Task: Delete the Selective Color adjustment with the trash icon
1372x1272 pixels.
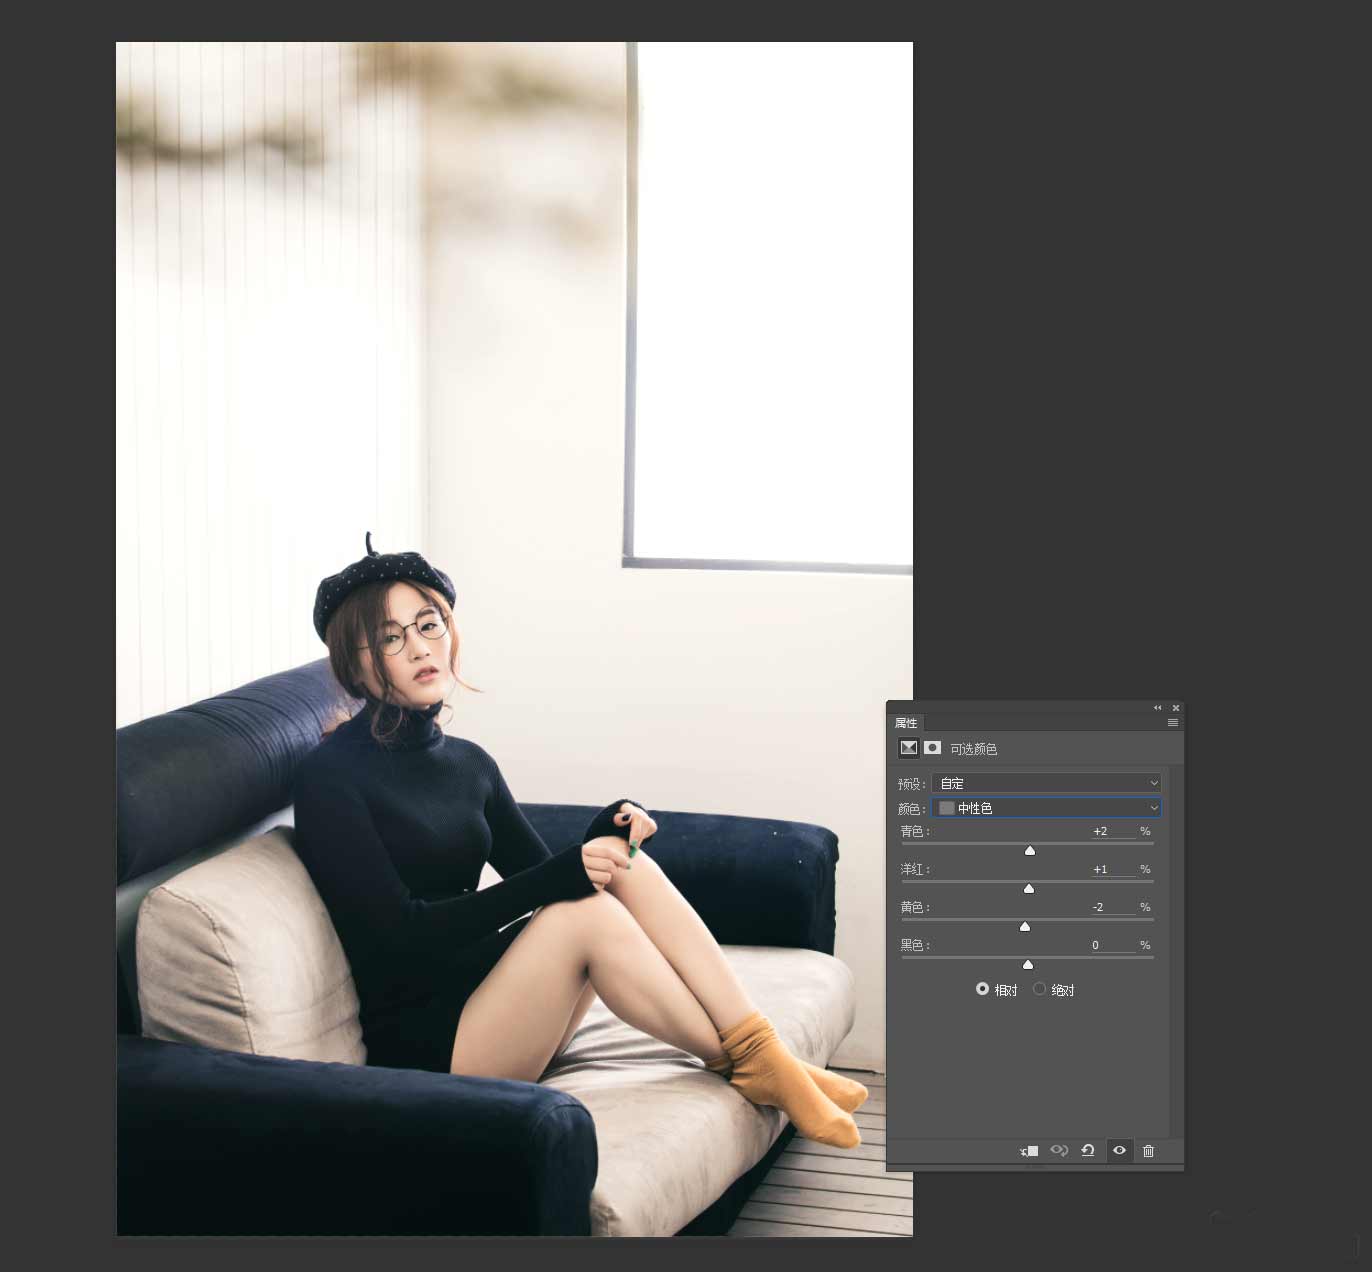Action: (x=1148, y=1151)
